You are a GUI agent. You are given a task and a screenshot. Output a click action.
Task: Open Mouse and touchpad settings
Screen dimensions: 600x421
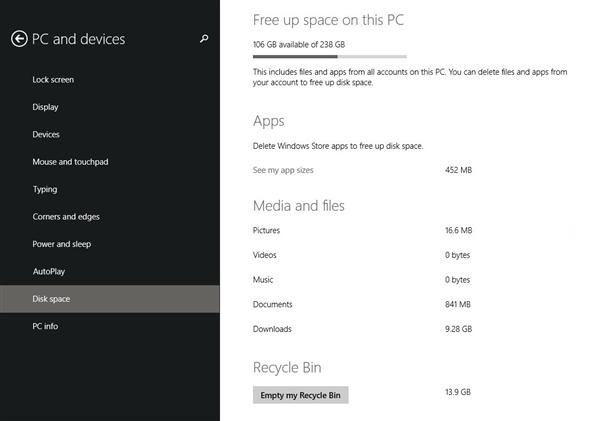pos(72,162)
